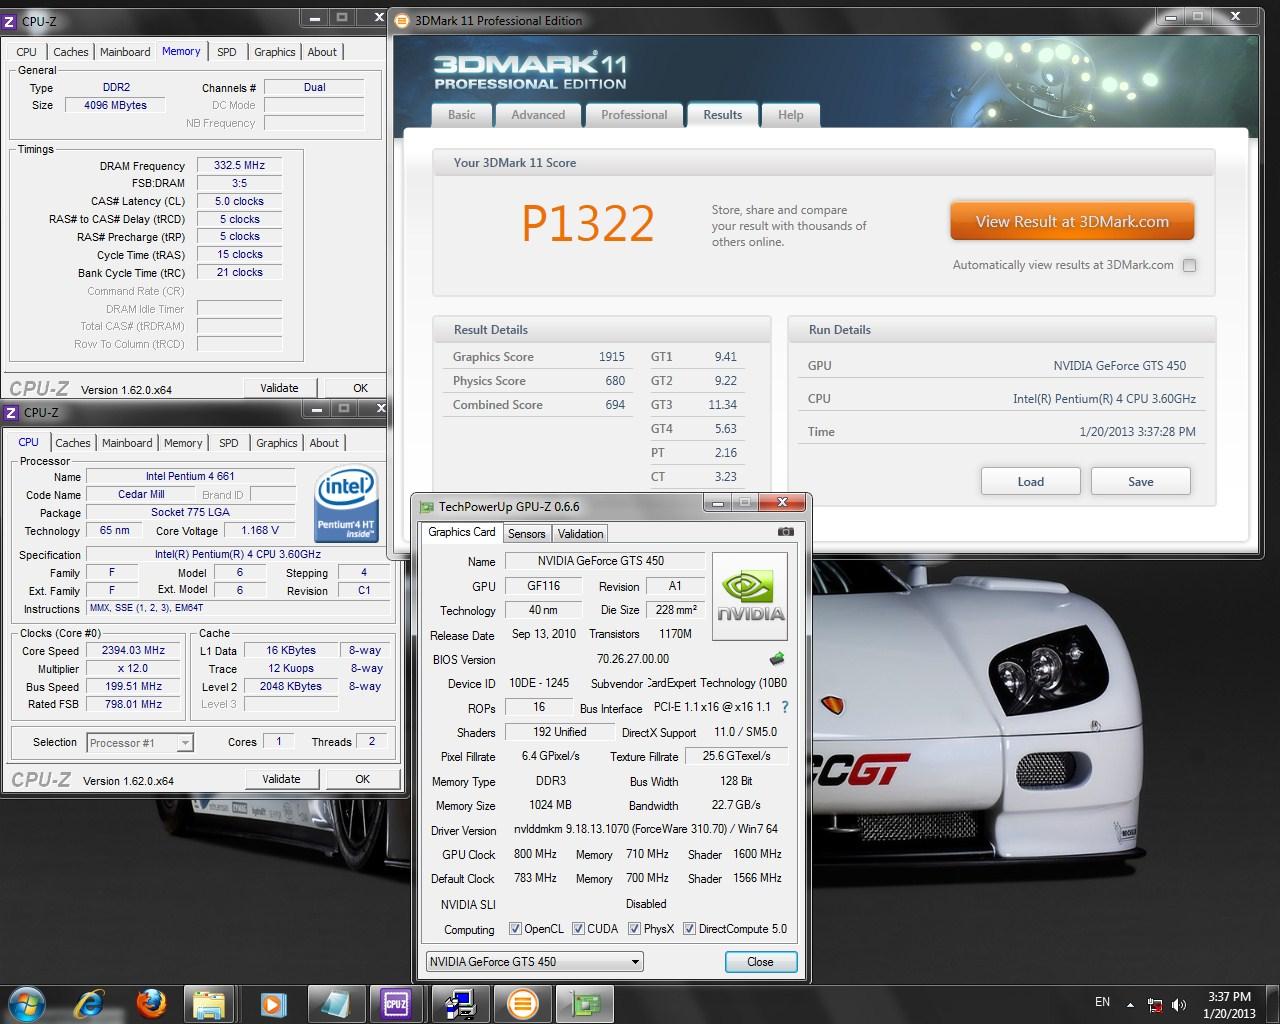The height and width of the screenshot is (1024, 1280).
Task: Toggle automatically view results at 3DMark.com
Action: click(1189, 265)
